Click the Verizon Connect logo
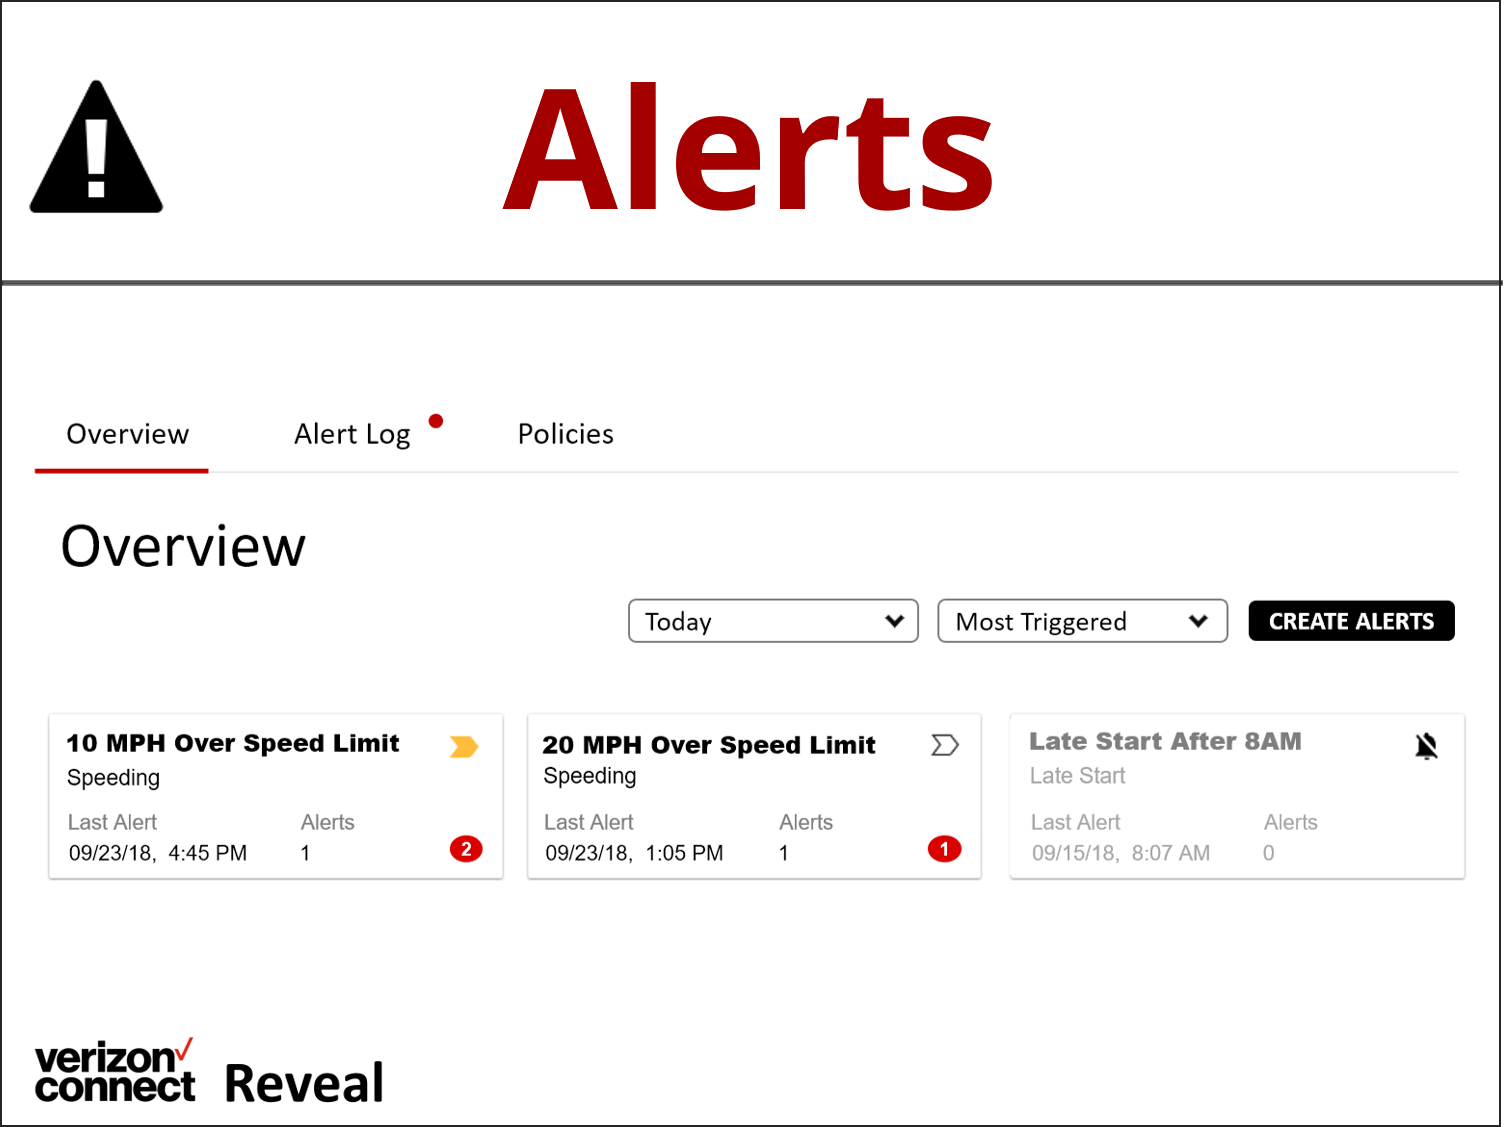This screenshot has height=1127, width=1507. click(x=115, y=1071)
